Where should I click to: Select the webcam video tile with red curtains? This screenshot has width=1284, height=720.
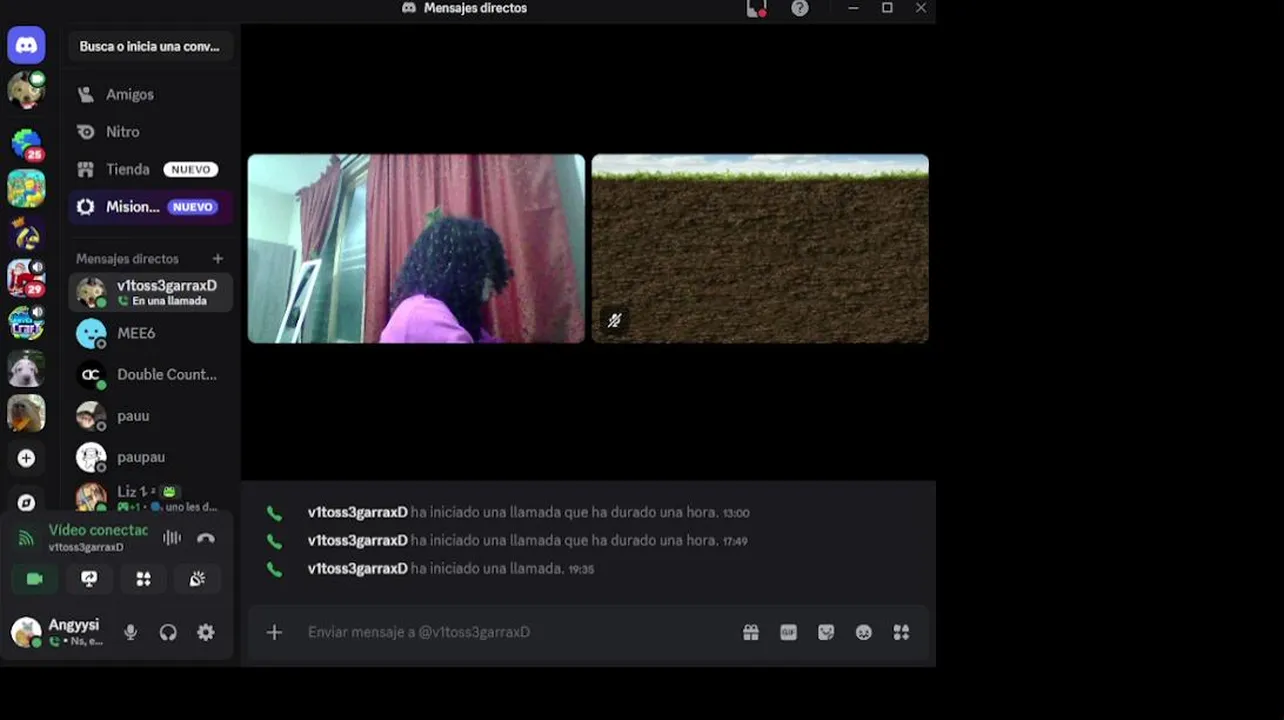[416, 249]
